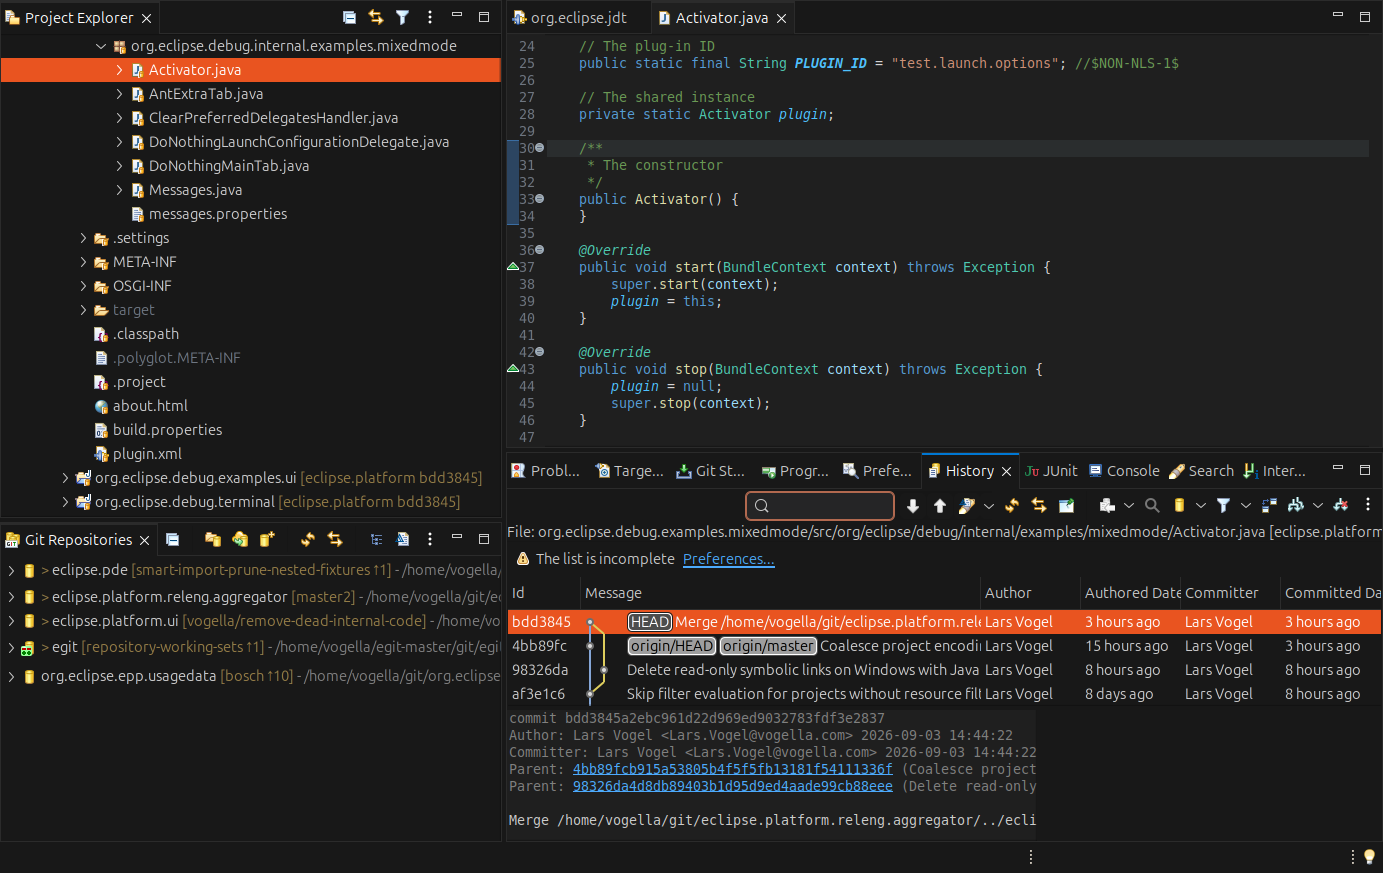Click override marker at line 37
The height and width of the screenshot is (873, 1383).
(513, 267)
